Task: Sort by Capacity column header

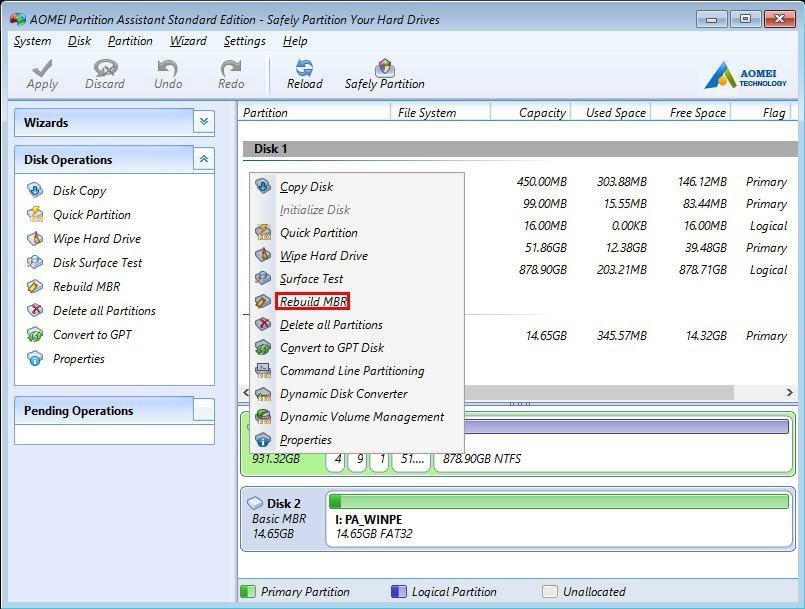Action: tap(542, 113)
